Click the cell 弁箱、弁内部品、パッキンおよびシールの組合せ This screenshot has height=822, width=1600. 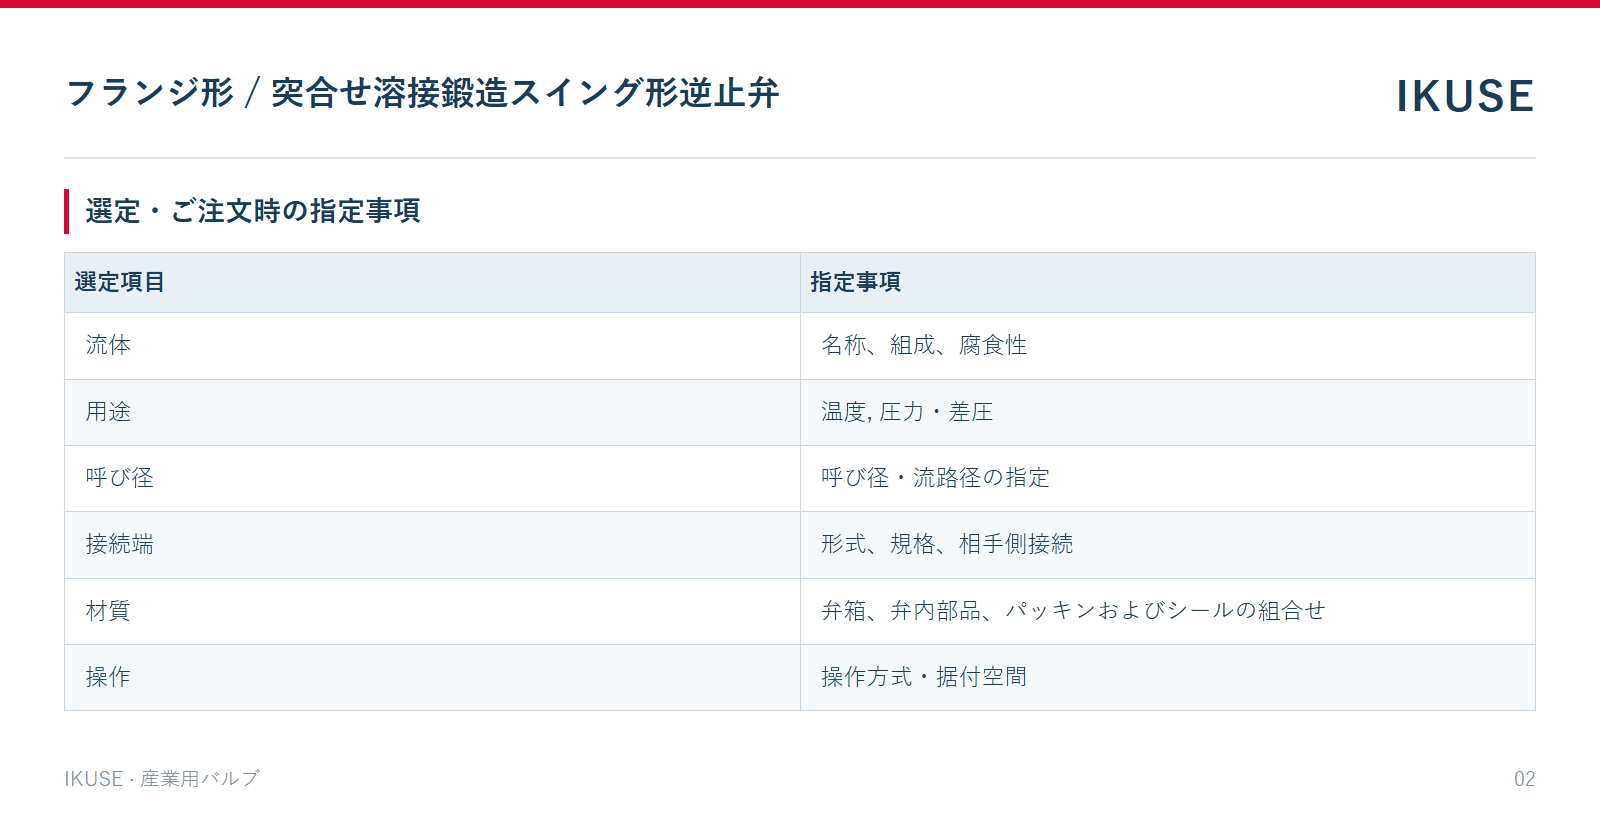(1168, 611)
